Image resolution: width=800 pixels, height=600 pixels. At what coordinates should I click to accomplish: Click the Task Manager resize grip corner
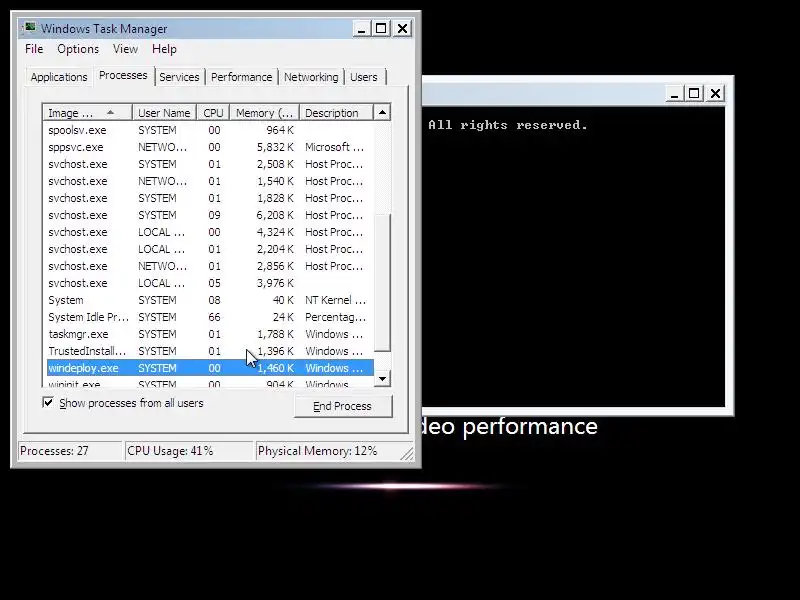point(408,454)
